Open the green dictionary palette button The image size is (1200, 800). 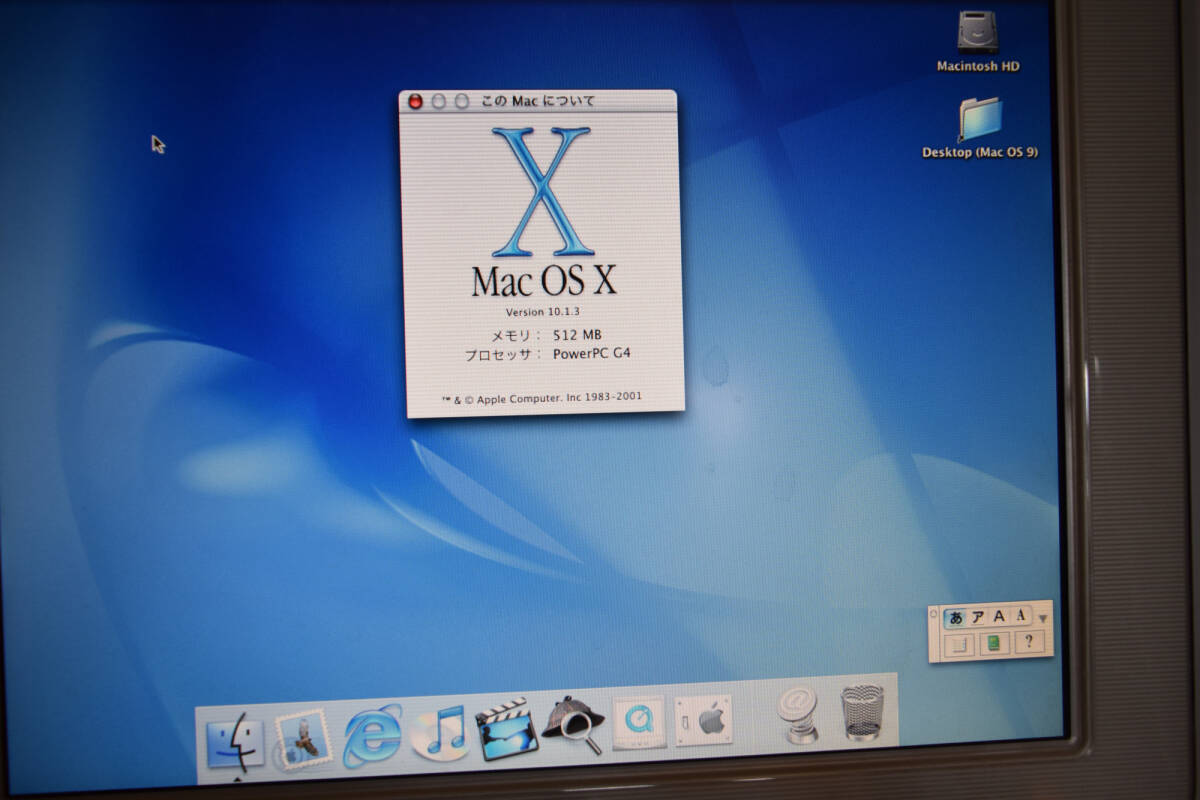tap(993, 643)
